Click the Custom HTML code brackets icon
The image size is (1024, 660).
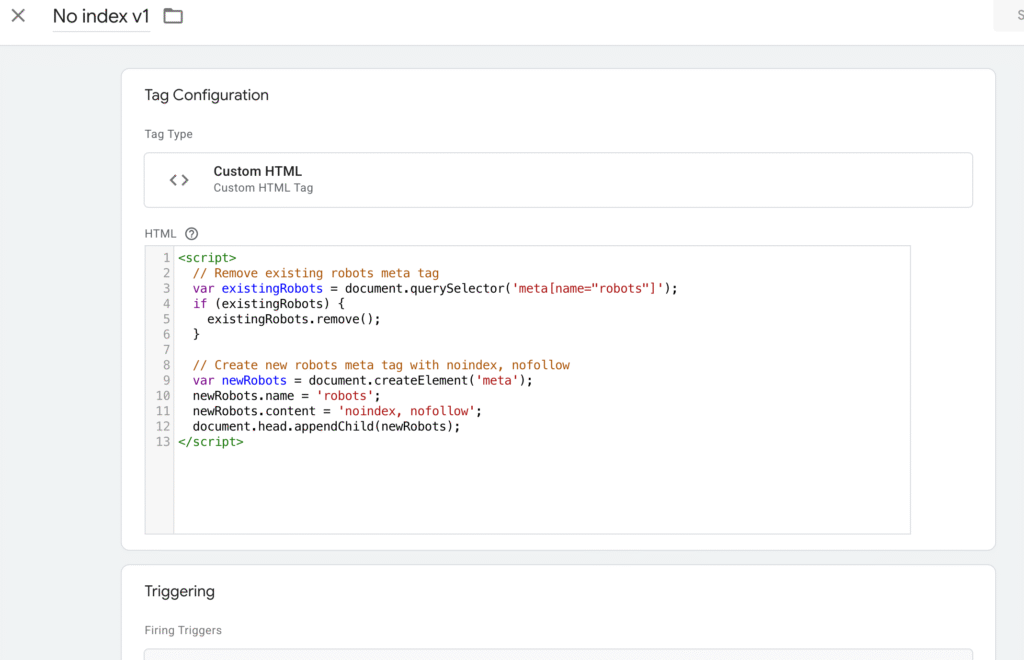179,180
